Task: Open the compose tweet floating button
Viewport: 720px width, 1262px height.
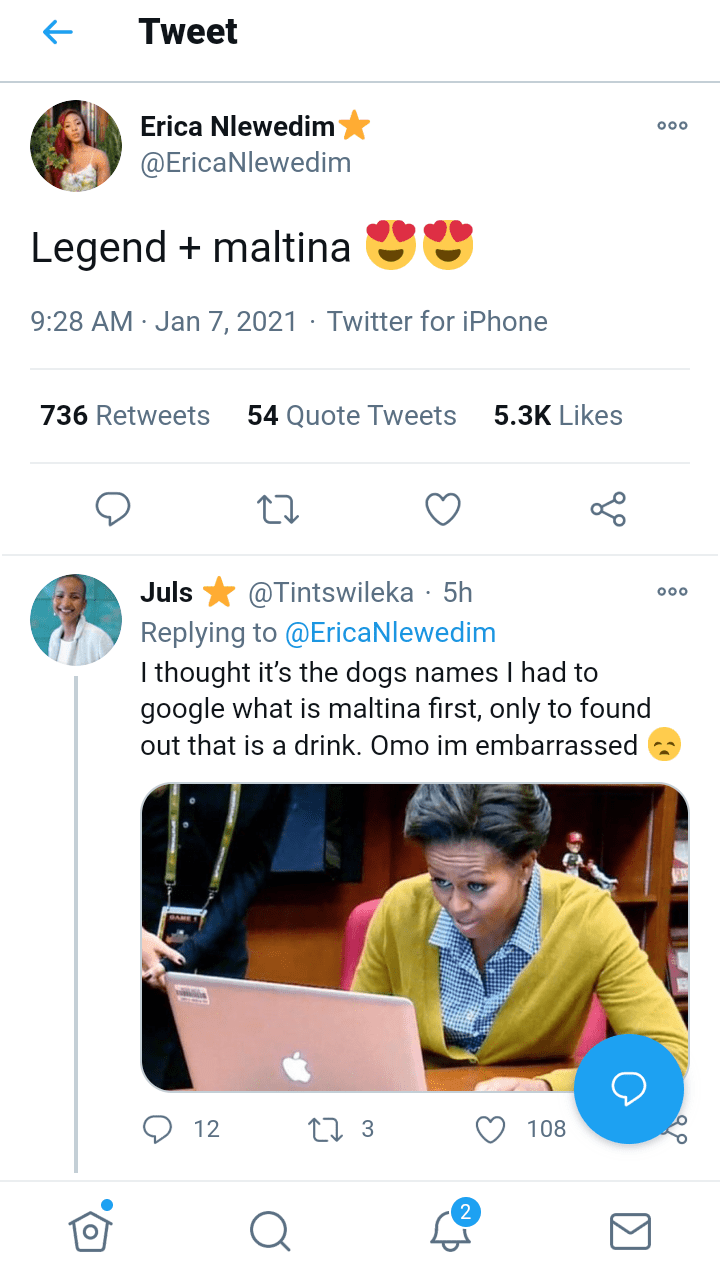Action: (629, 1089)
